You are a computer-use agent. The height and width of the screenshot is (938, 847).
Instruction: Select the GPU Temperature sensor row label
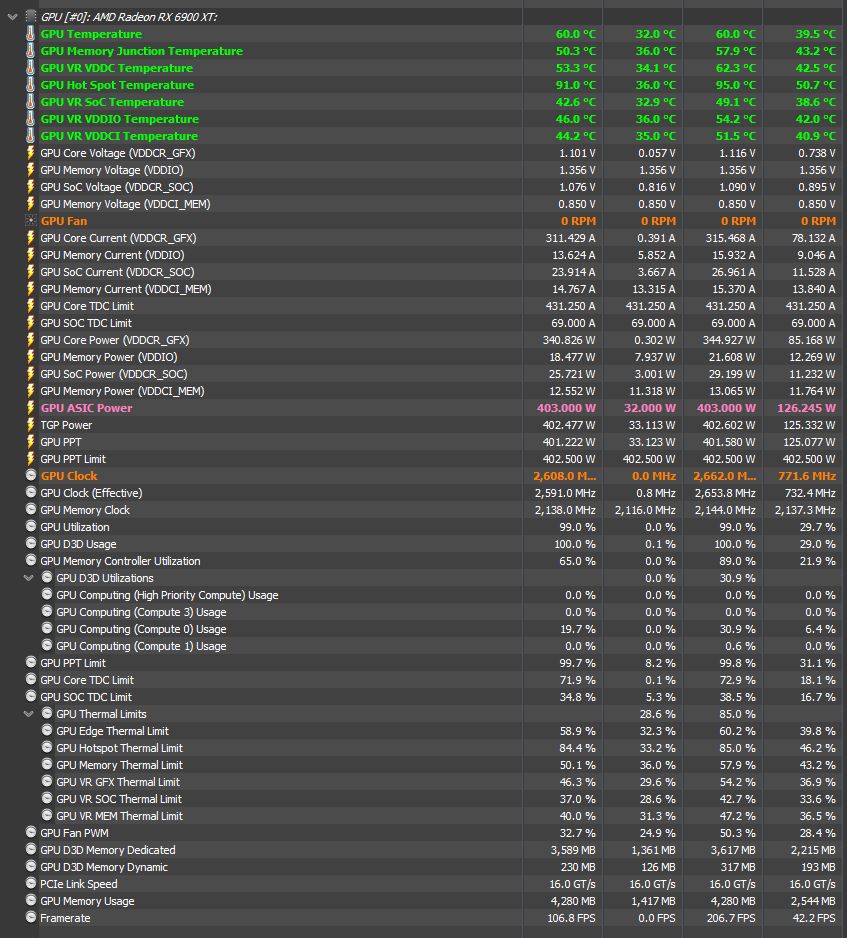pos(91,34)
